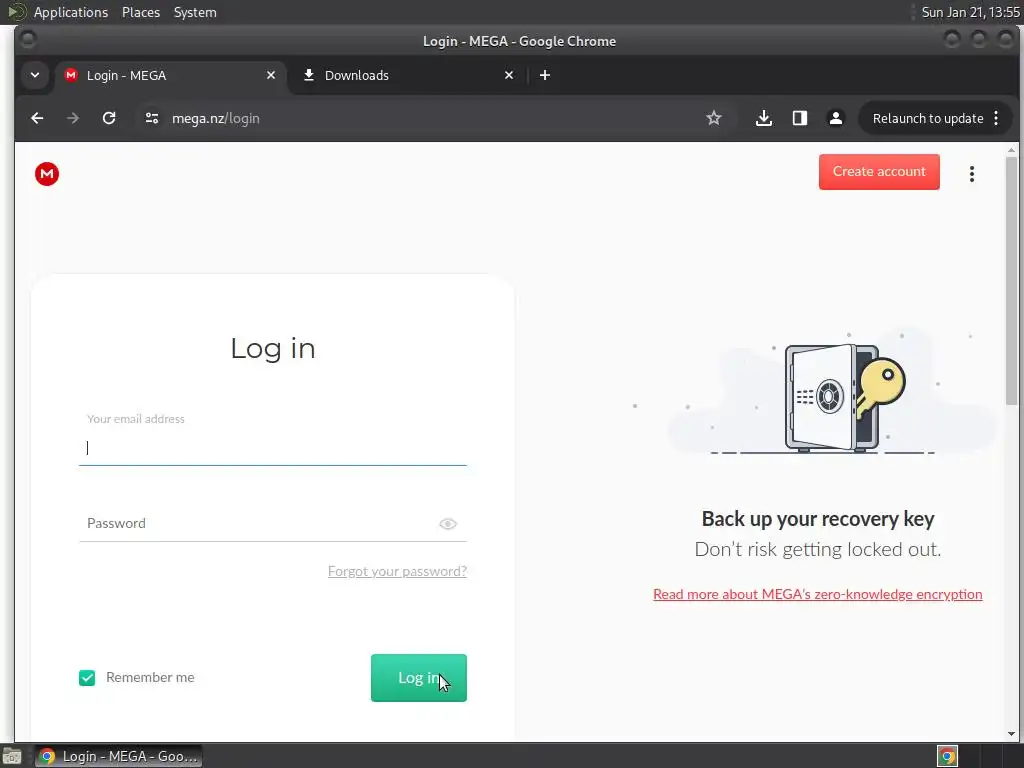Click the show desktop icon in taskbar
Viewport: 1024px width, 768px height.
tap(12, 756)
